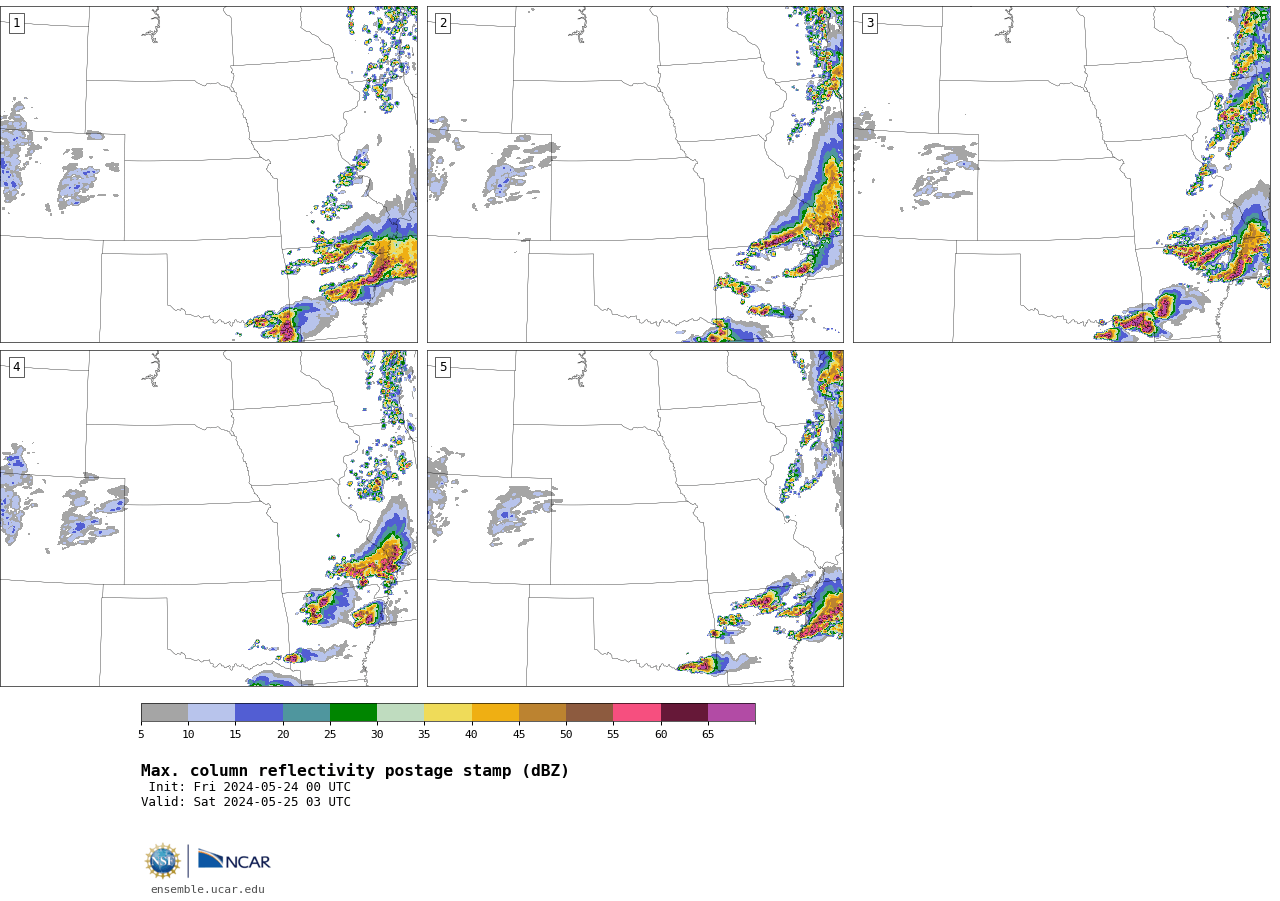Click the NCAR logo

[234, 860]
